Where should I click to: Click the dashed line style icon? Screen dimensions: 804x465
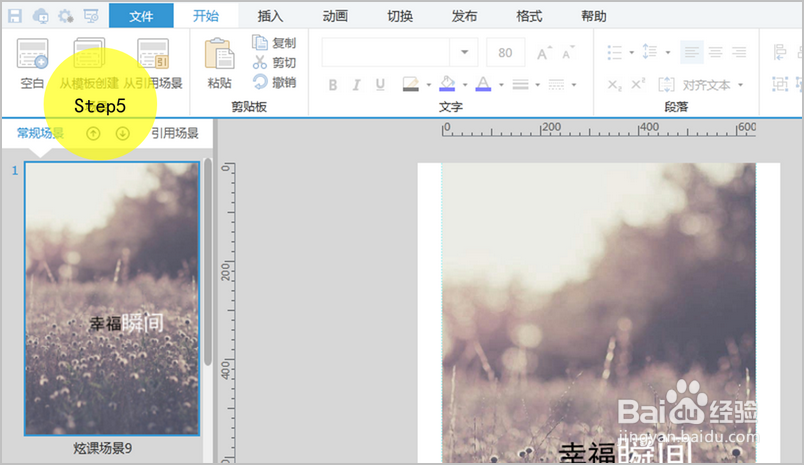(x=556, y=85)
